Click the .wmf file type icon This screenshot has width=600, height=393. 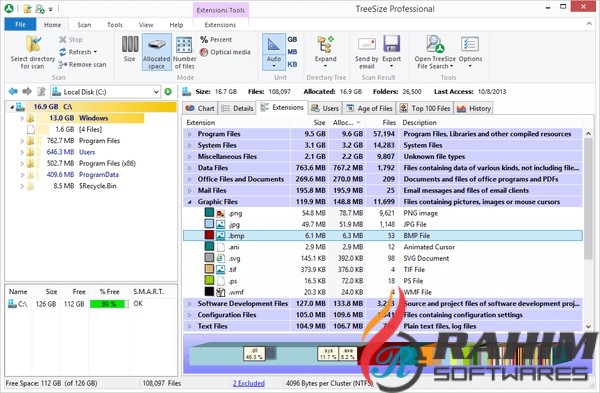tap(220, 292)
